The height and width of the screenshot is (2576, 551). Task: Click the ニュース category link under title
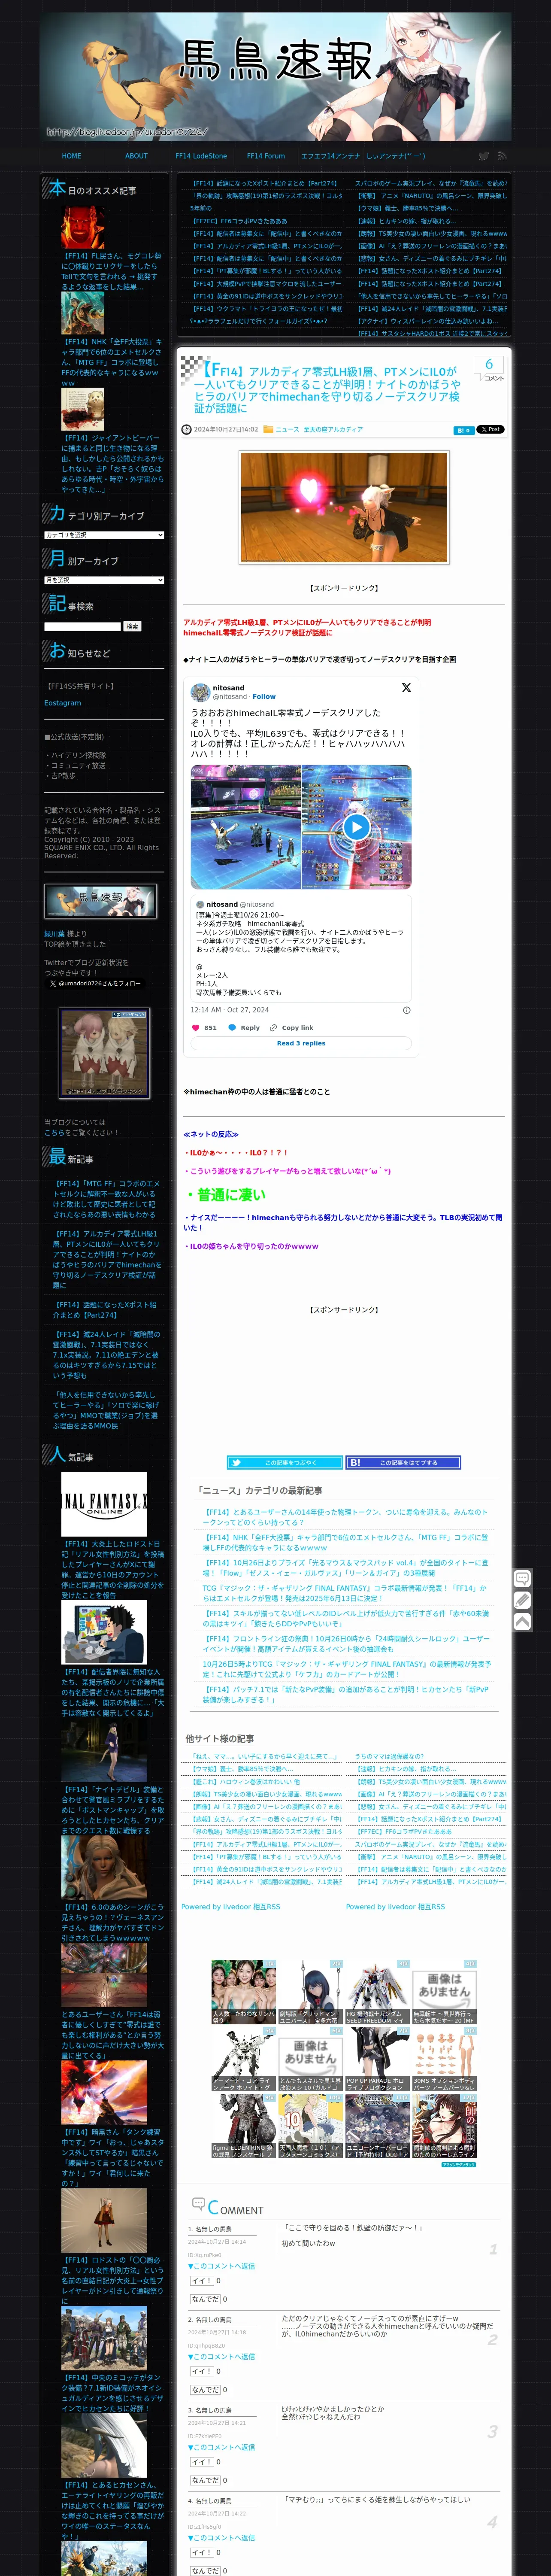click(287, 429)
